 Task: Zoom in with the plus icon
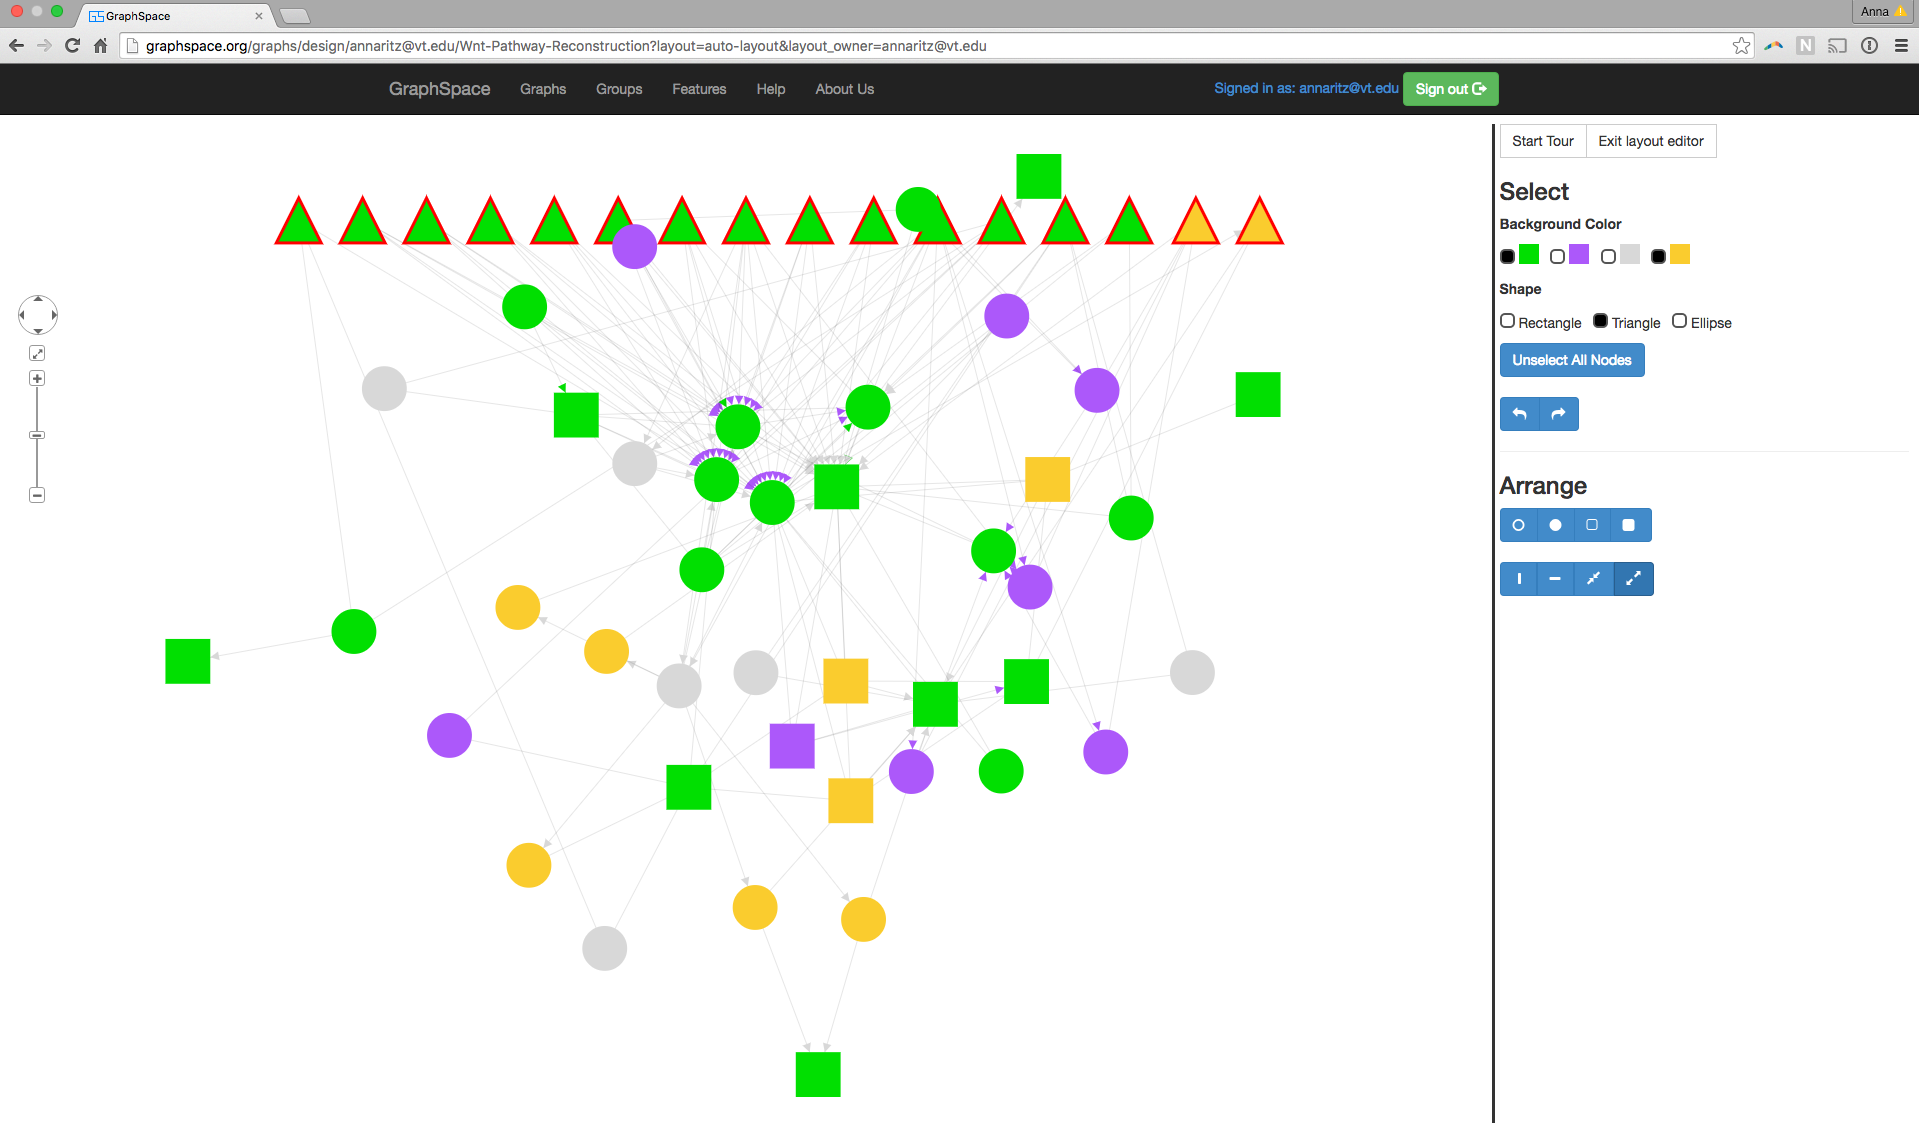tap(37, 378)
